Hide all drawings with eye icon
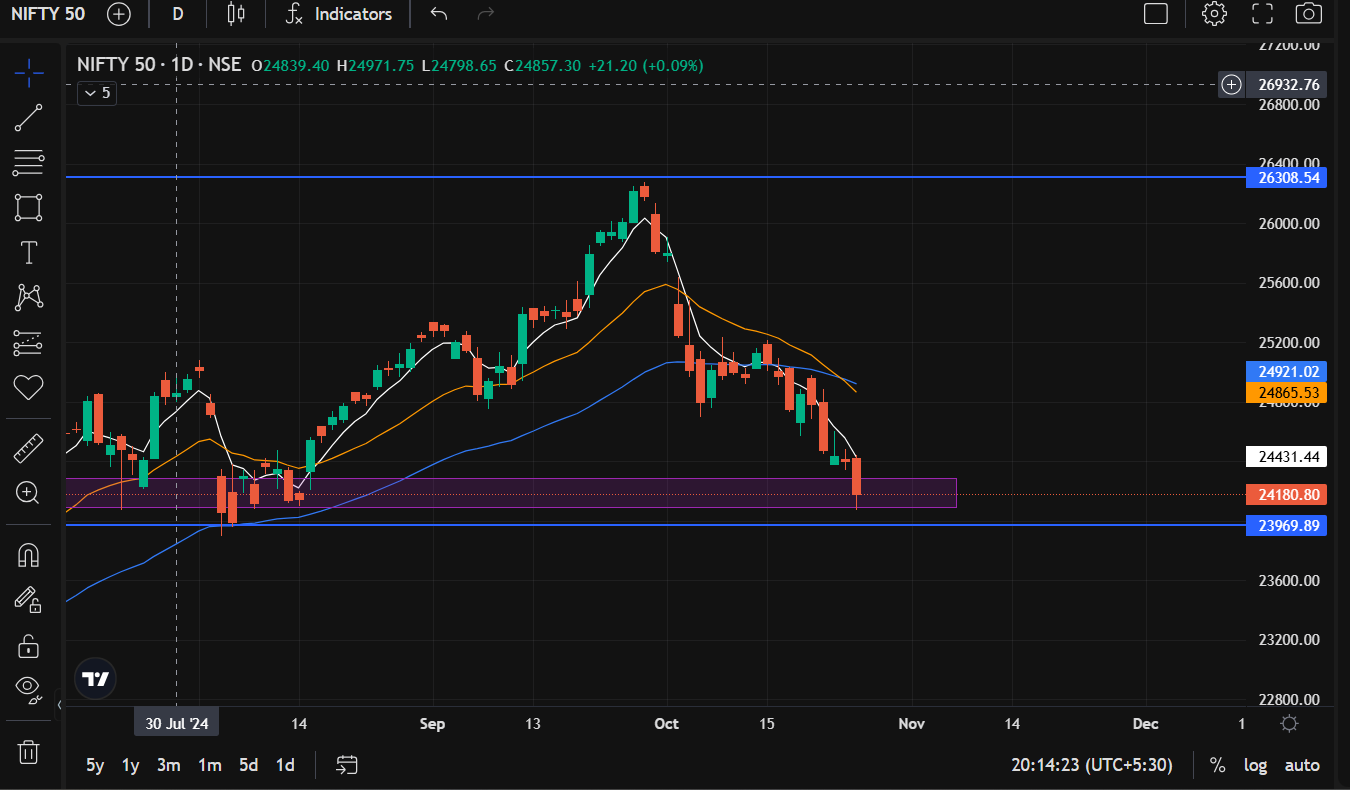Viewport: 1350px width, 790px height. tap(29, 688)
